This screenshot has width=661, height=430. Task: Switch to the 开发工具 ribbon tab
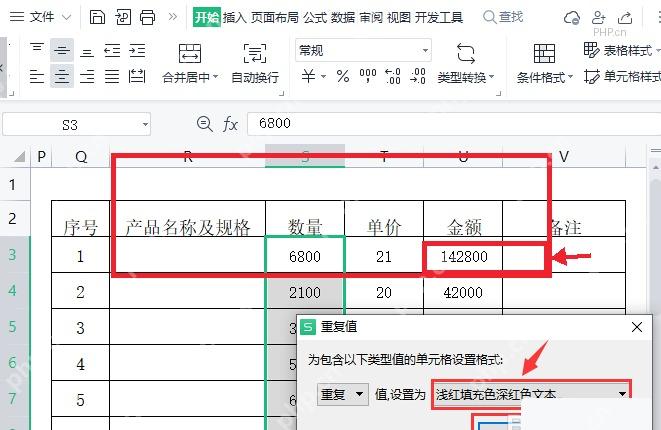[439, 17]
